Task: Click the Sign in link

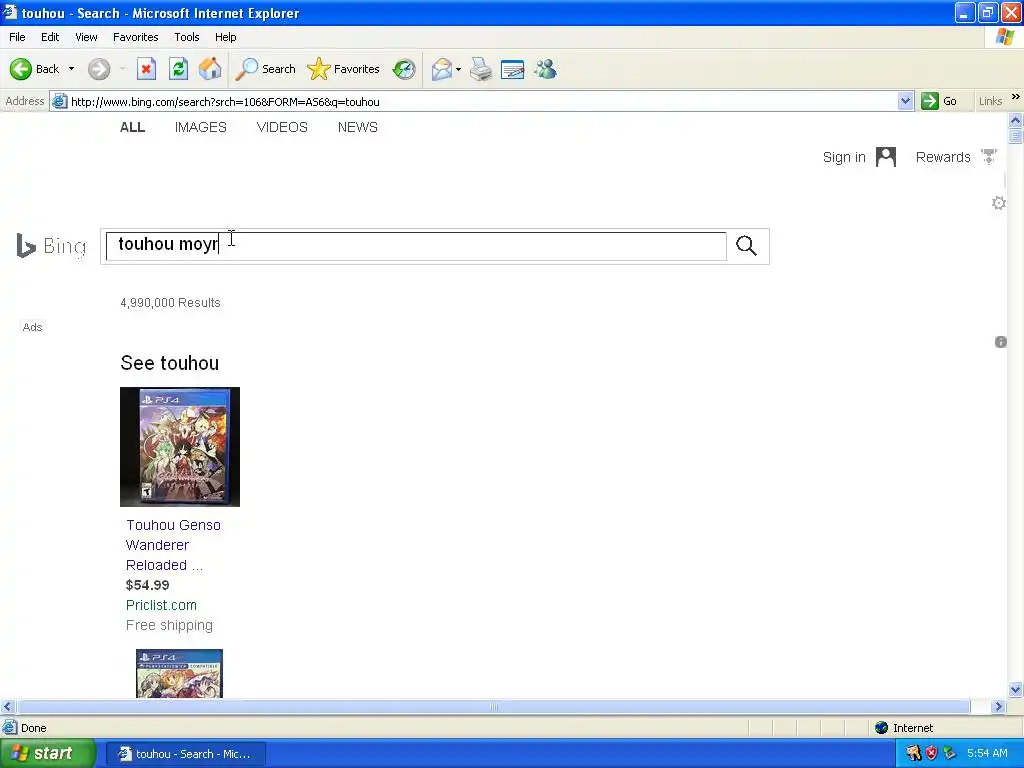Action: [844, 157]
